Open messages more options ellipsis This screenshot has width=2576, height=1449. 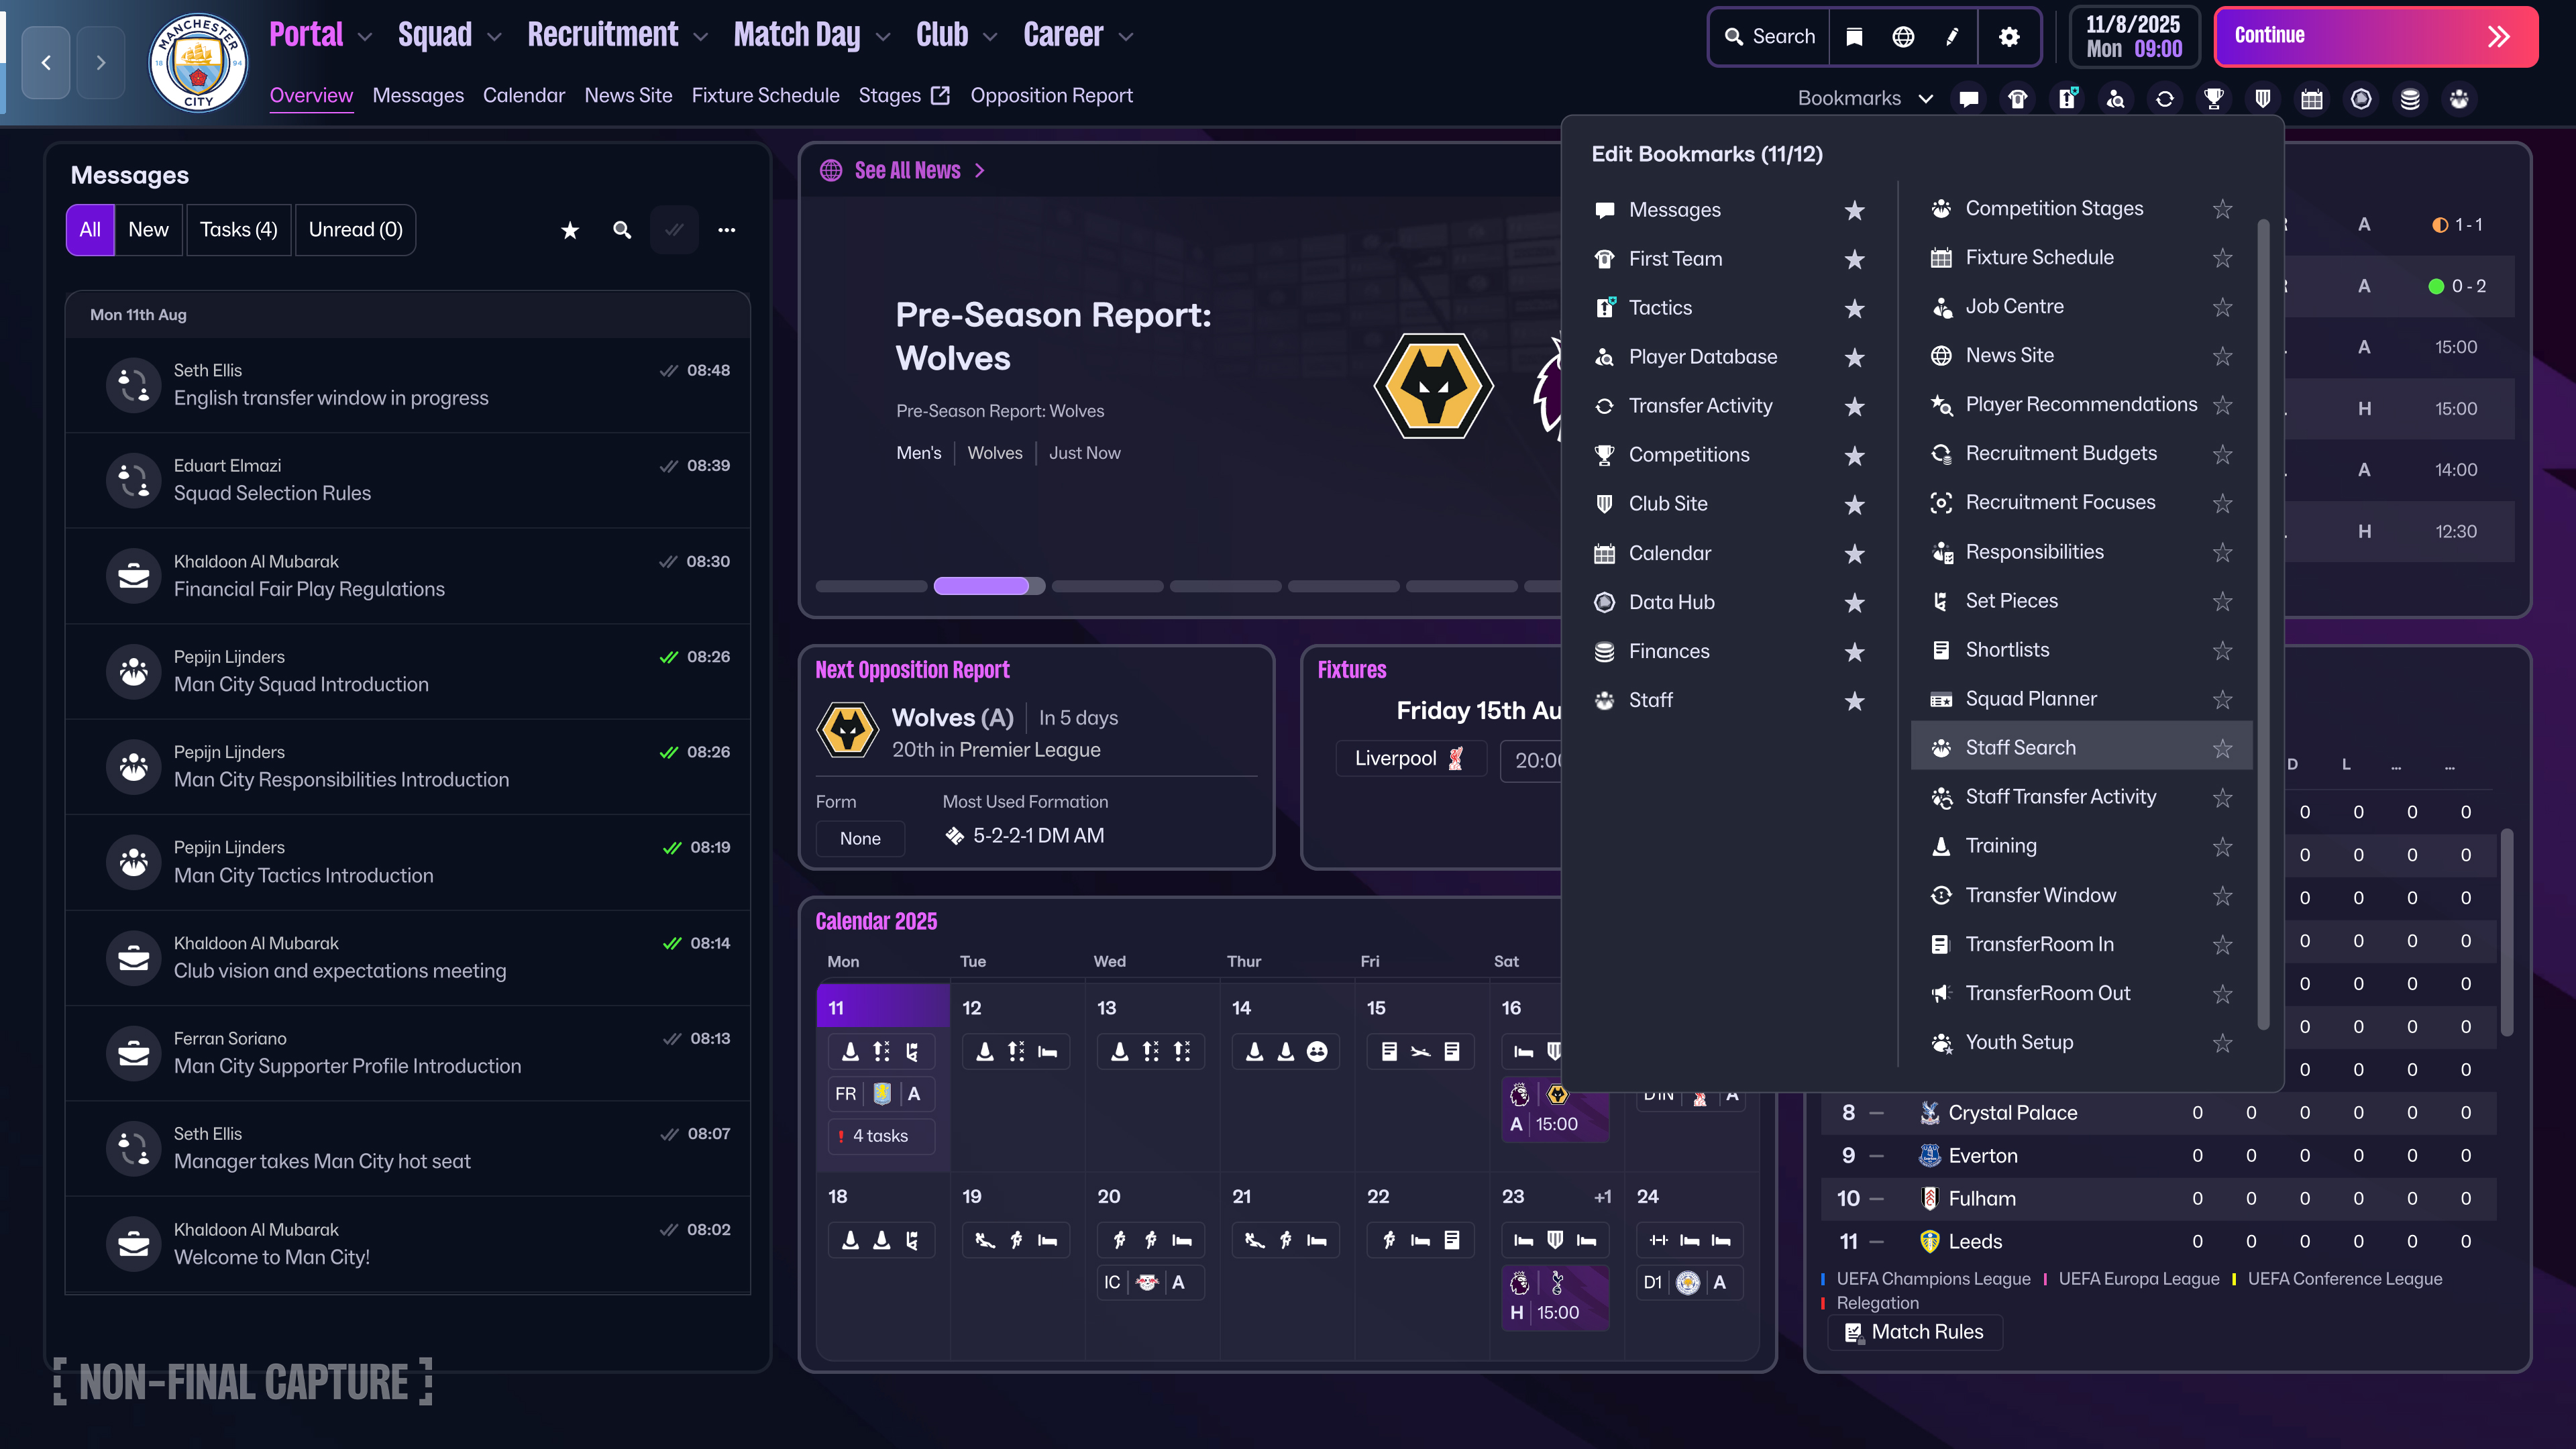(727, 230)
